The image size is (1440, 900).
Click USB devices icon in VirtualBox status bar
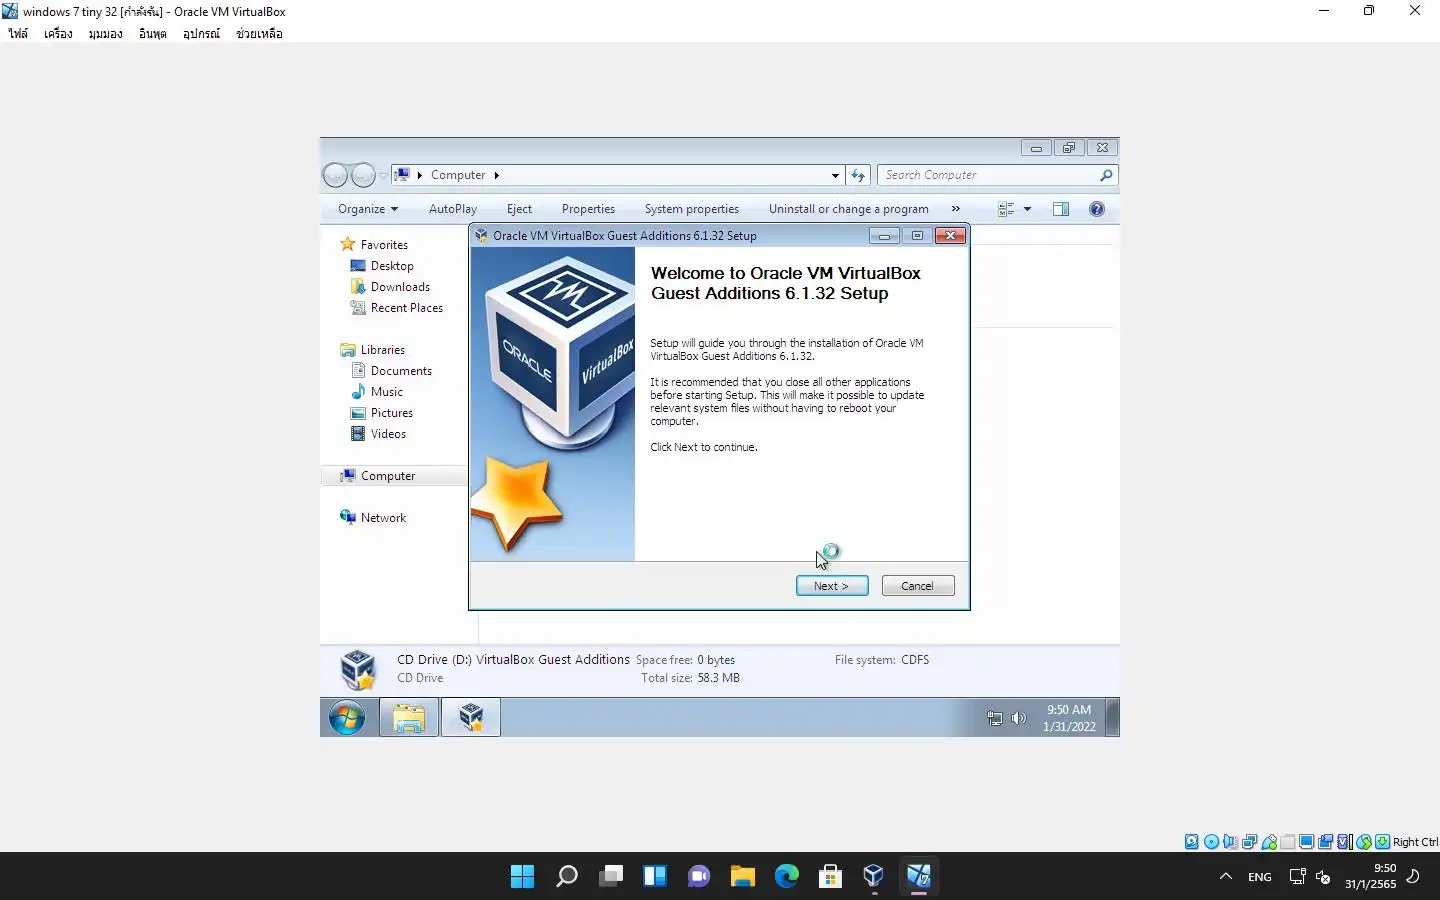tap(1268, 842)
